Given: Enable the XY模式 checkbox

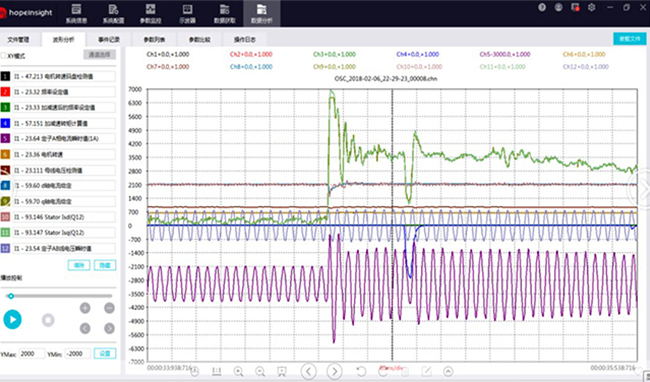Looking at the screenshot, I should pos(3,56).
